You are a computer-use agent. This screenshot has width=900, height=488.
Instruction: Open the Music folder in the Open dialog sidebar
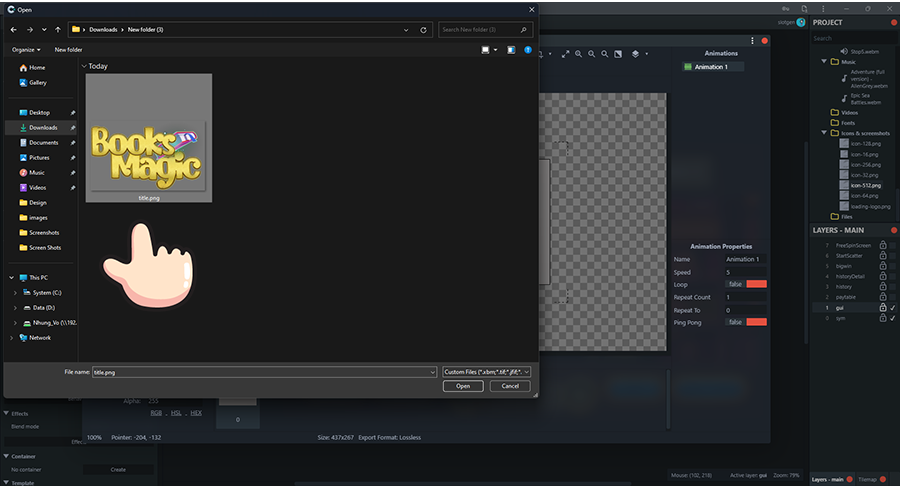click(32, 172)
